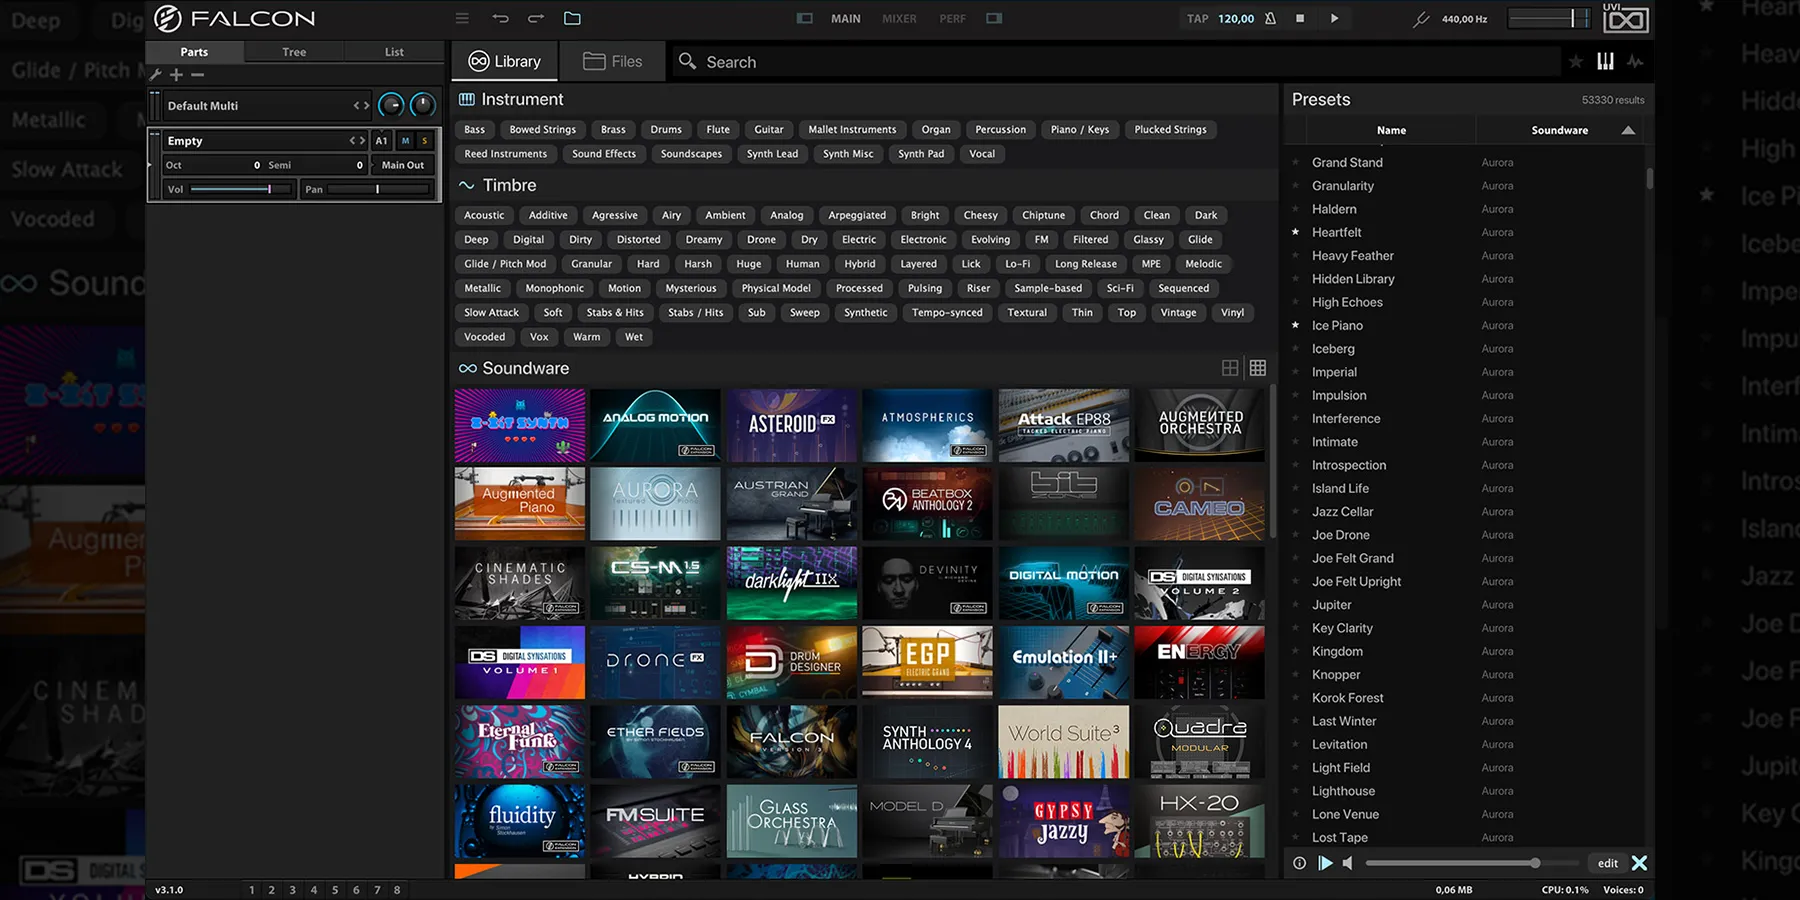This screenshot has height=900, width=1800.
Task: Click the tuning fork icon
Action: (x=1420, y=19)
